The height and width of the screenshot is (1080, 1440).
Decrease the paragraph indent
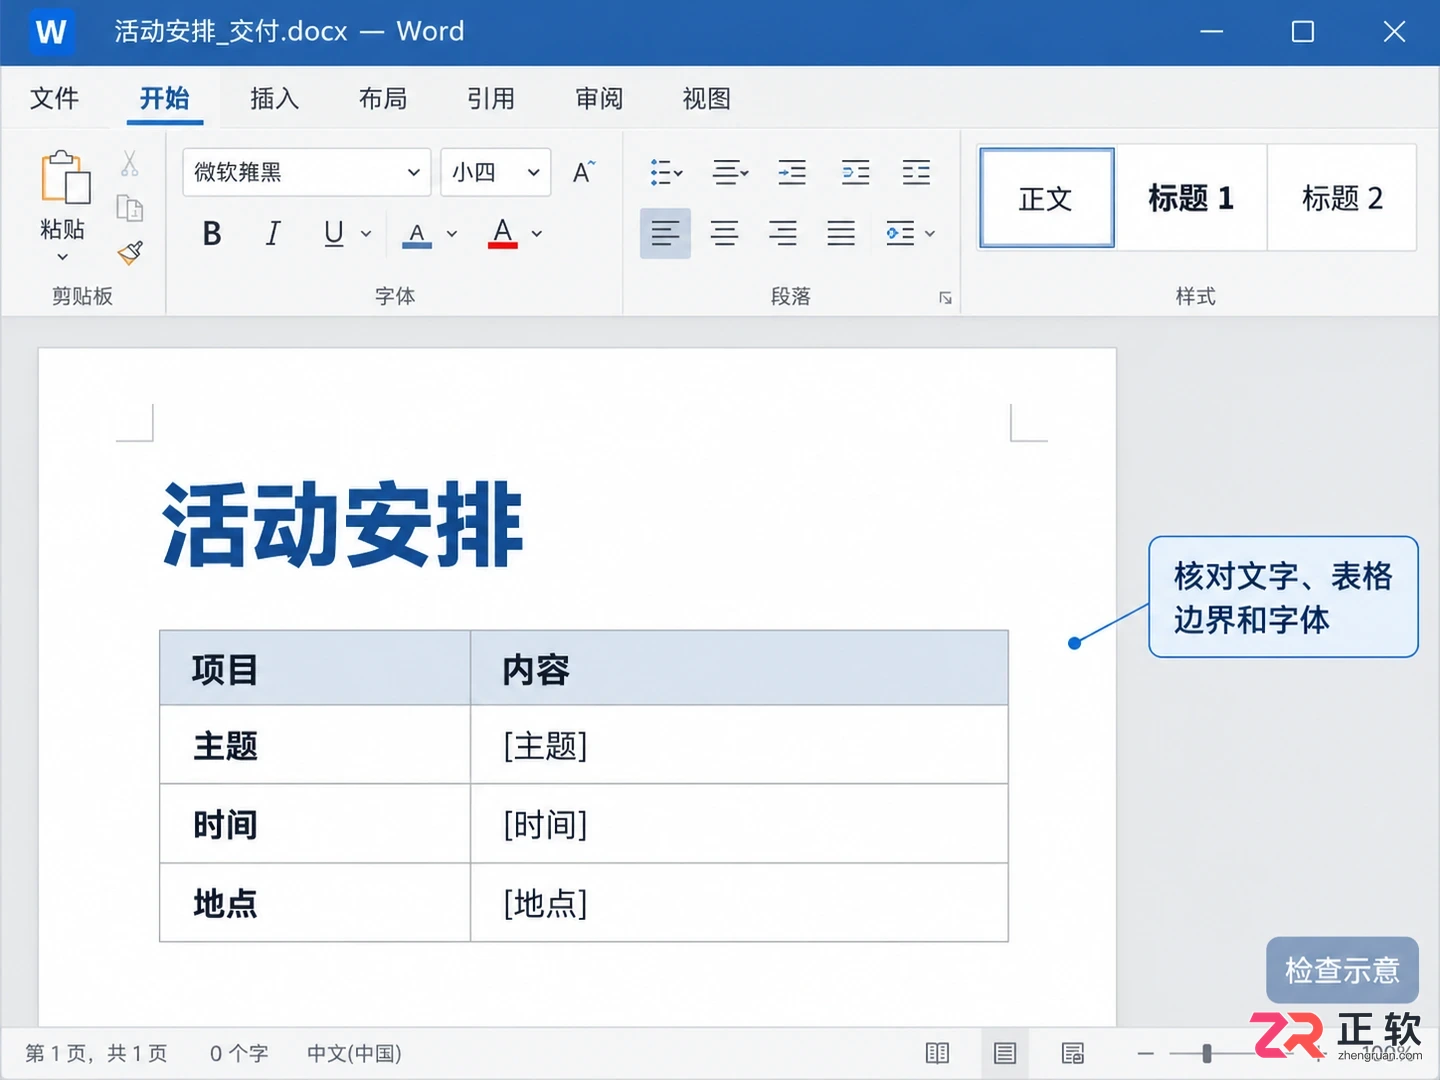click(792, 172)
